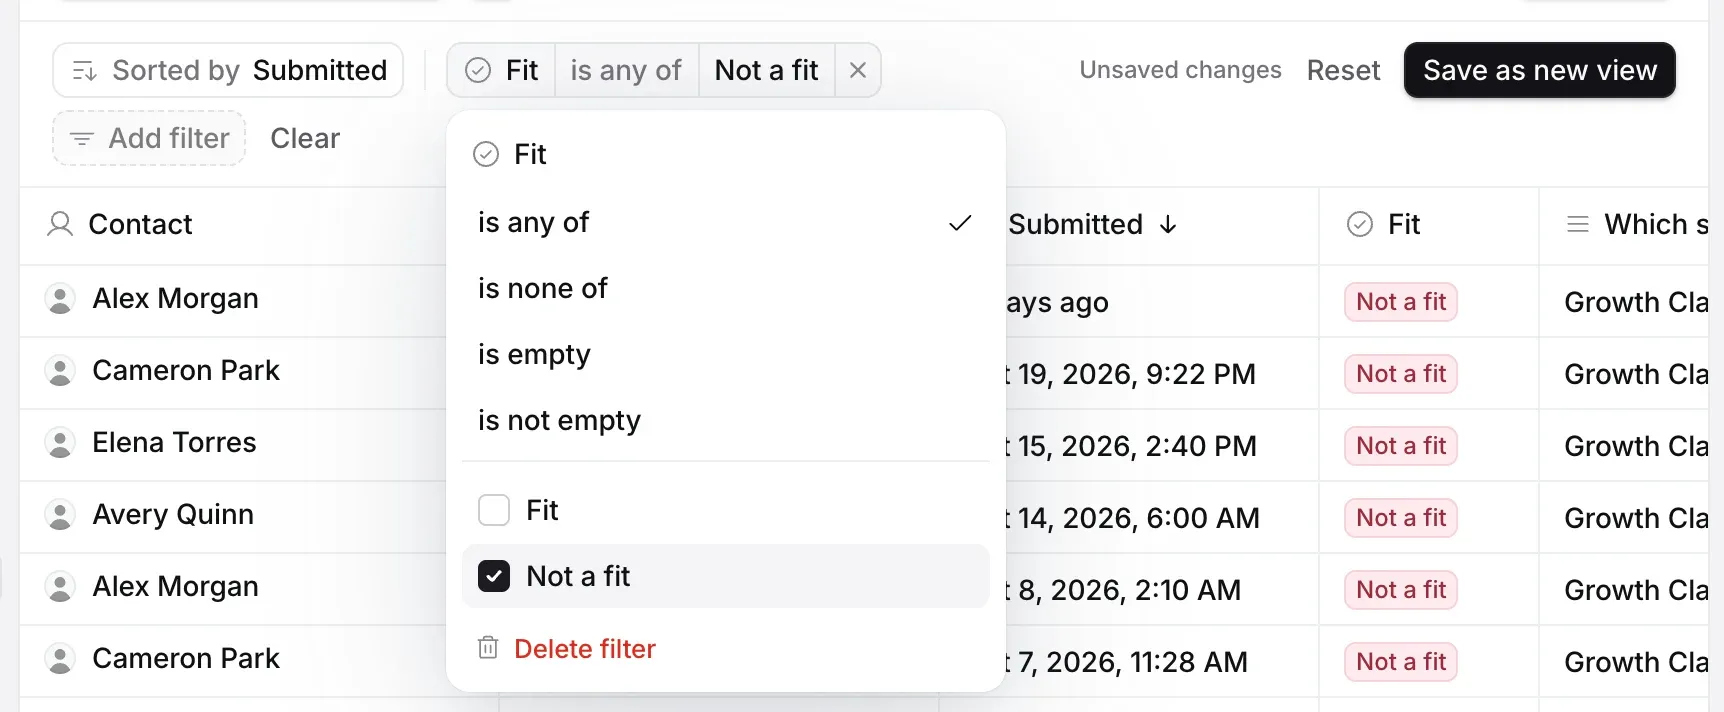The width and height of the screenshot is (1724, 712).
Task: Open the is any of operator chip
Action: [x=626, y=70]
